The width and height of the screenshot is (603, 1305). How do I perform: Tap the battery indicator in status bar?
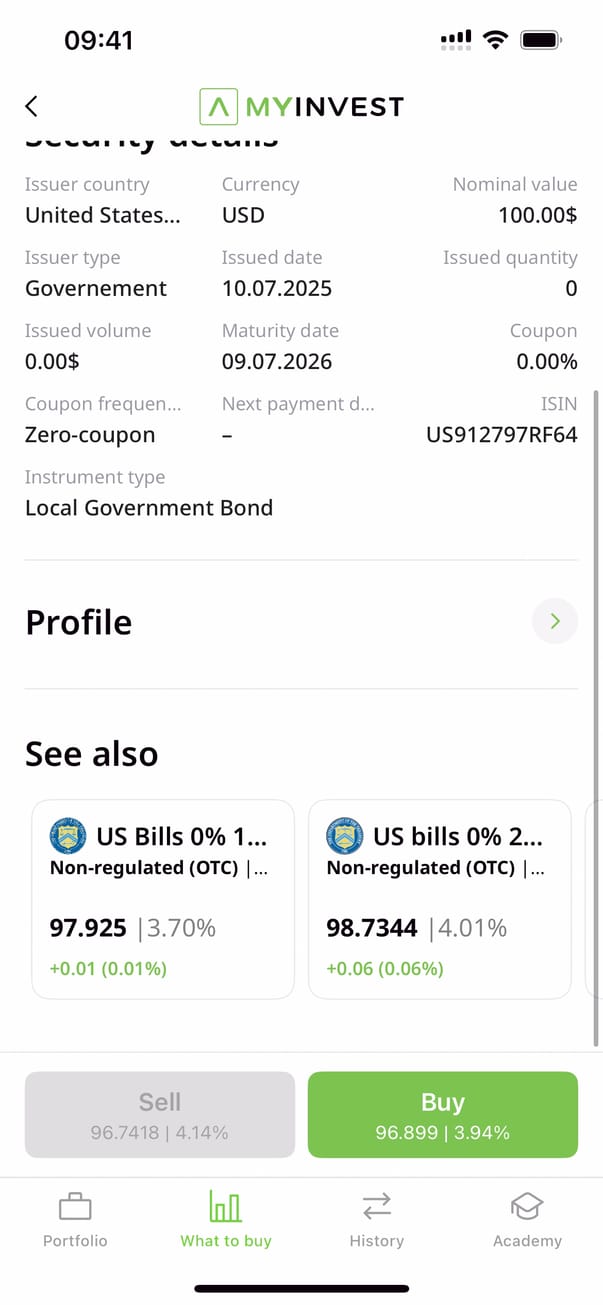tap(540, 40)
